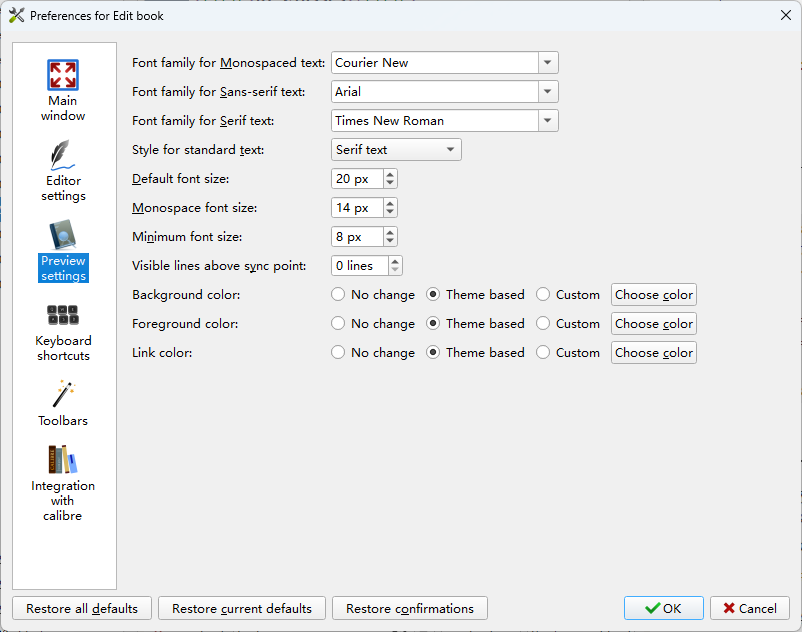Expand the Serif font family dropdown
This screenshot has width=802, height=632.
[547, 121]
